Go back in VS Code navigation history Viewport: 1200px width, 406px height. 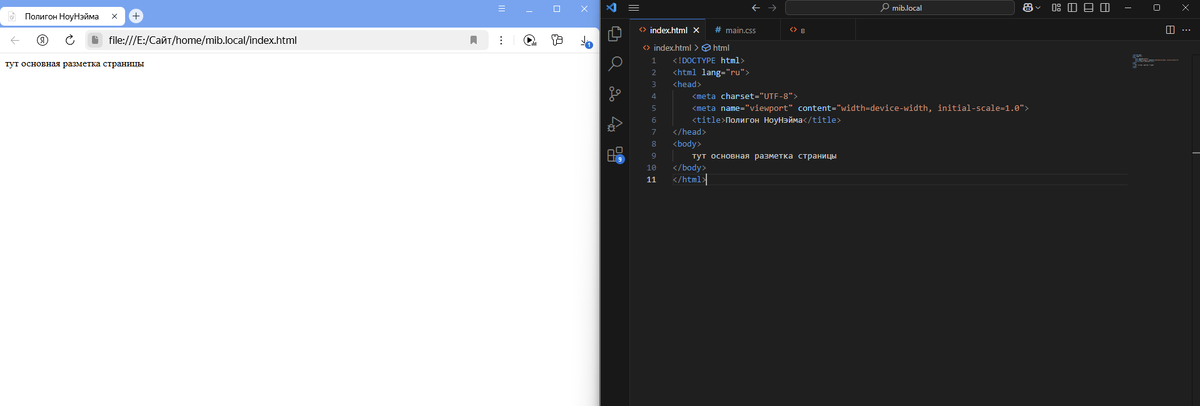(756, 7)
